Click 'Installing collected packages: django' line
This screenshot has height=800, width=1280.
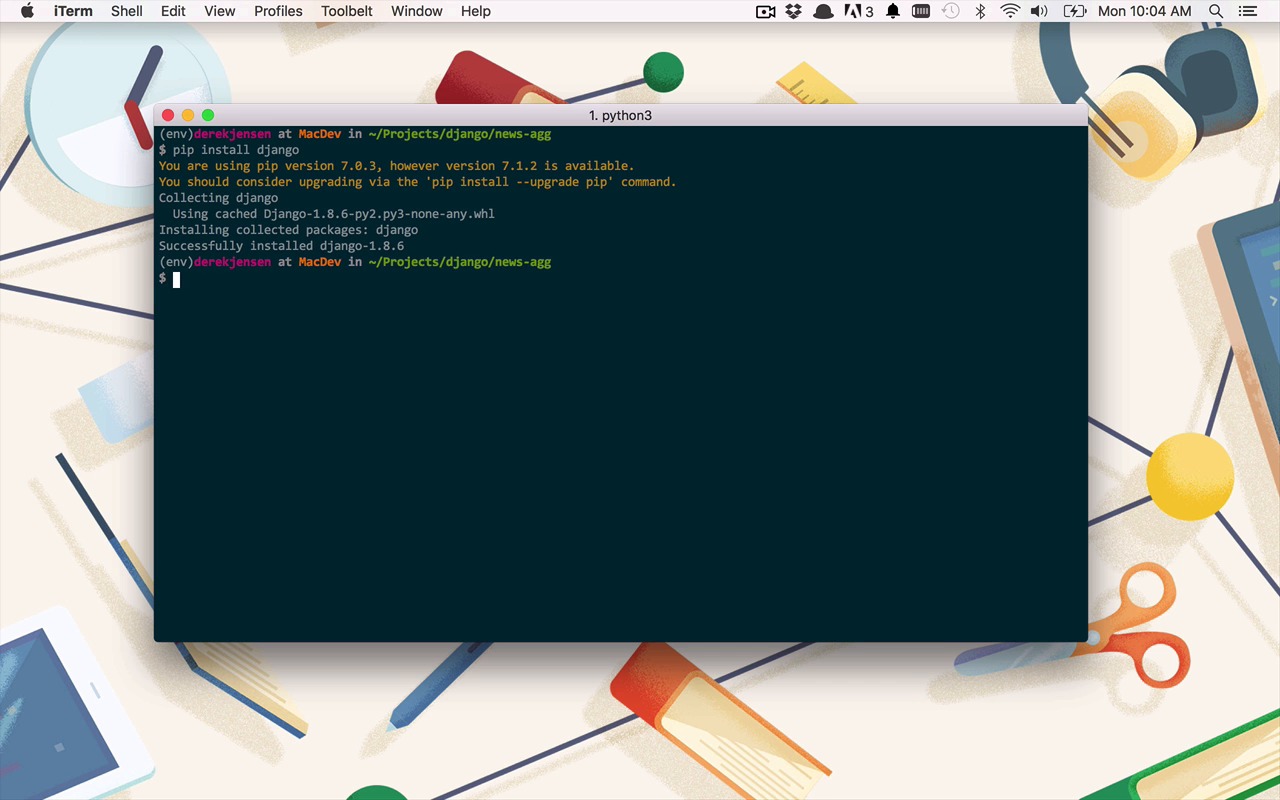tap(288, 230)
